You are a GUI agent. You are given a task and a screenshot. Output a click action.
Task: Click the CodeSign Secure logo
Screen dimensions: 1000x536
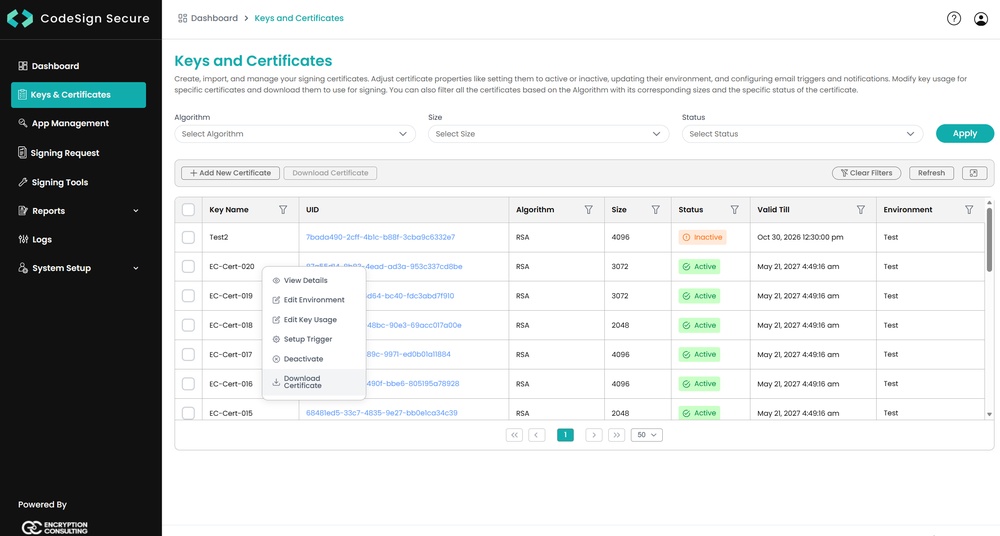[78, 19]
